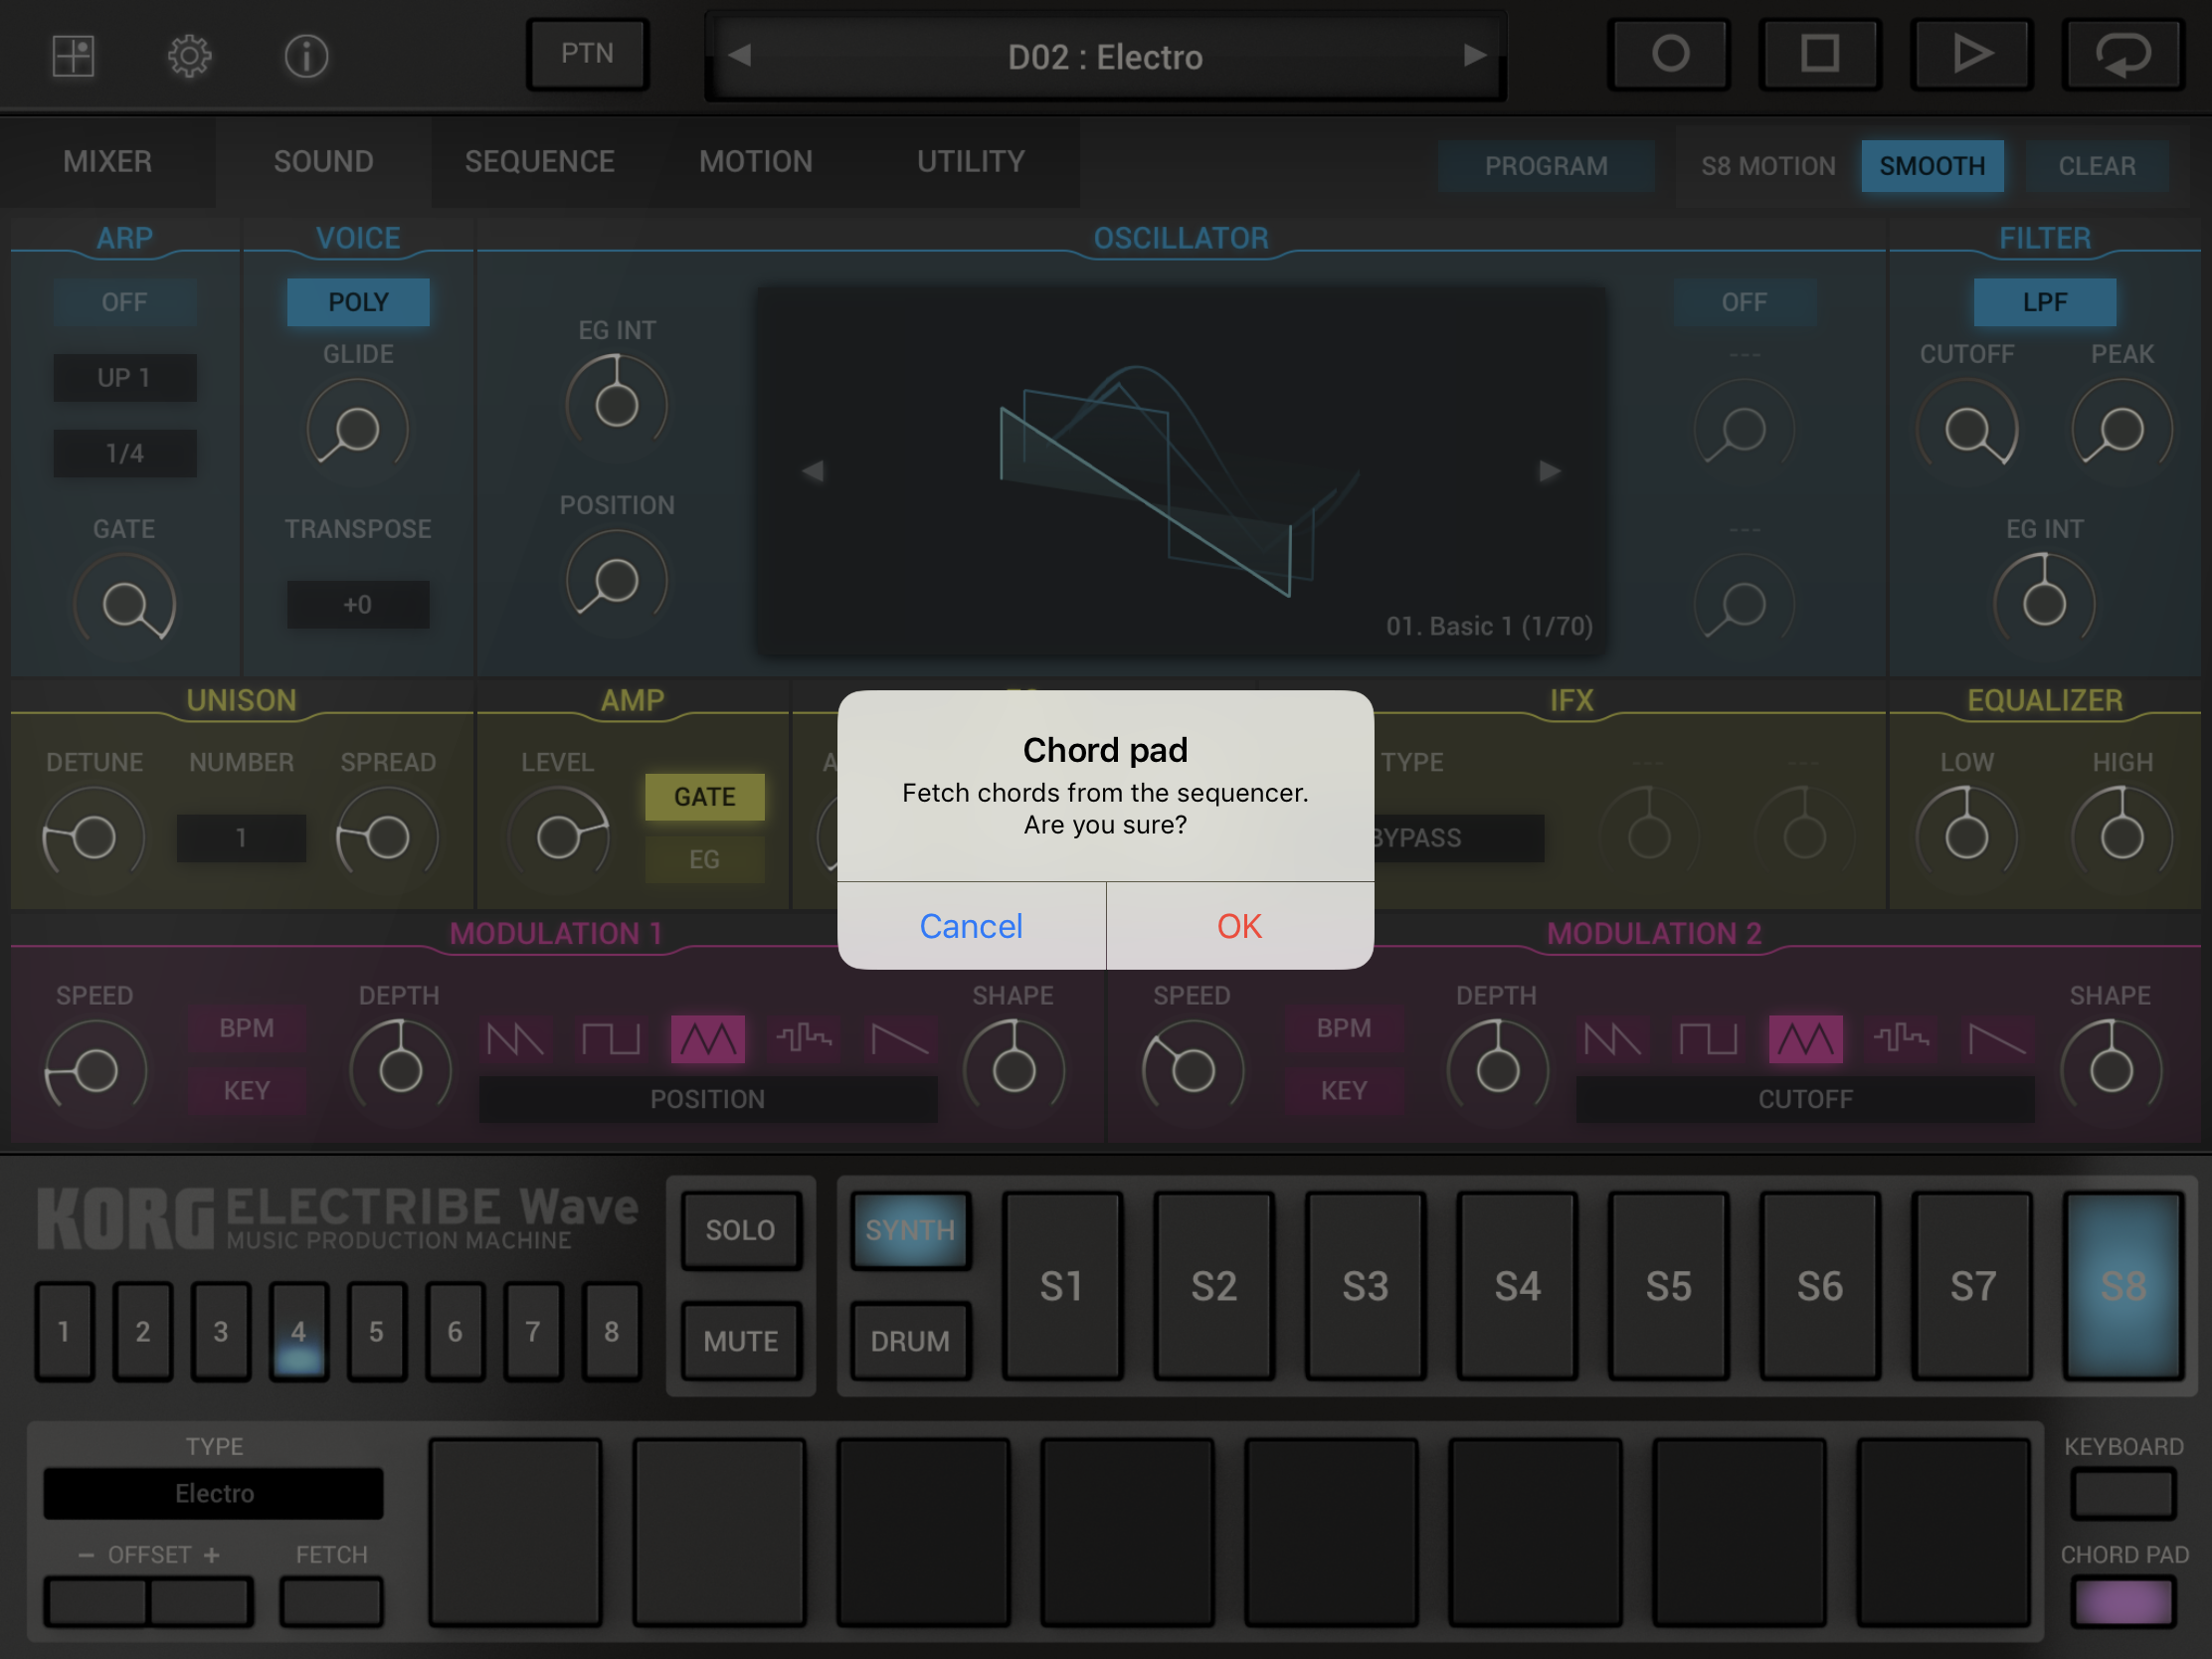Open Modulation 2 CUTOFF destination selector
This screenshot has height=1659, width=2212.
[1805, 1099]
